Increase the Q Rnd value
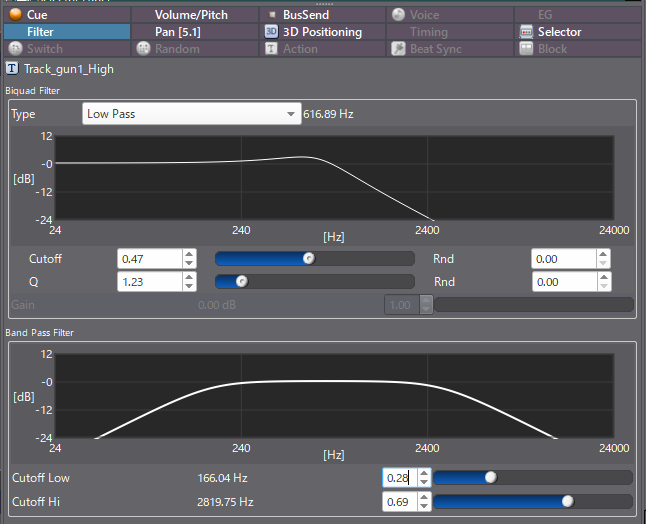 pos(604,277)
